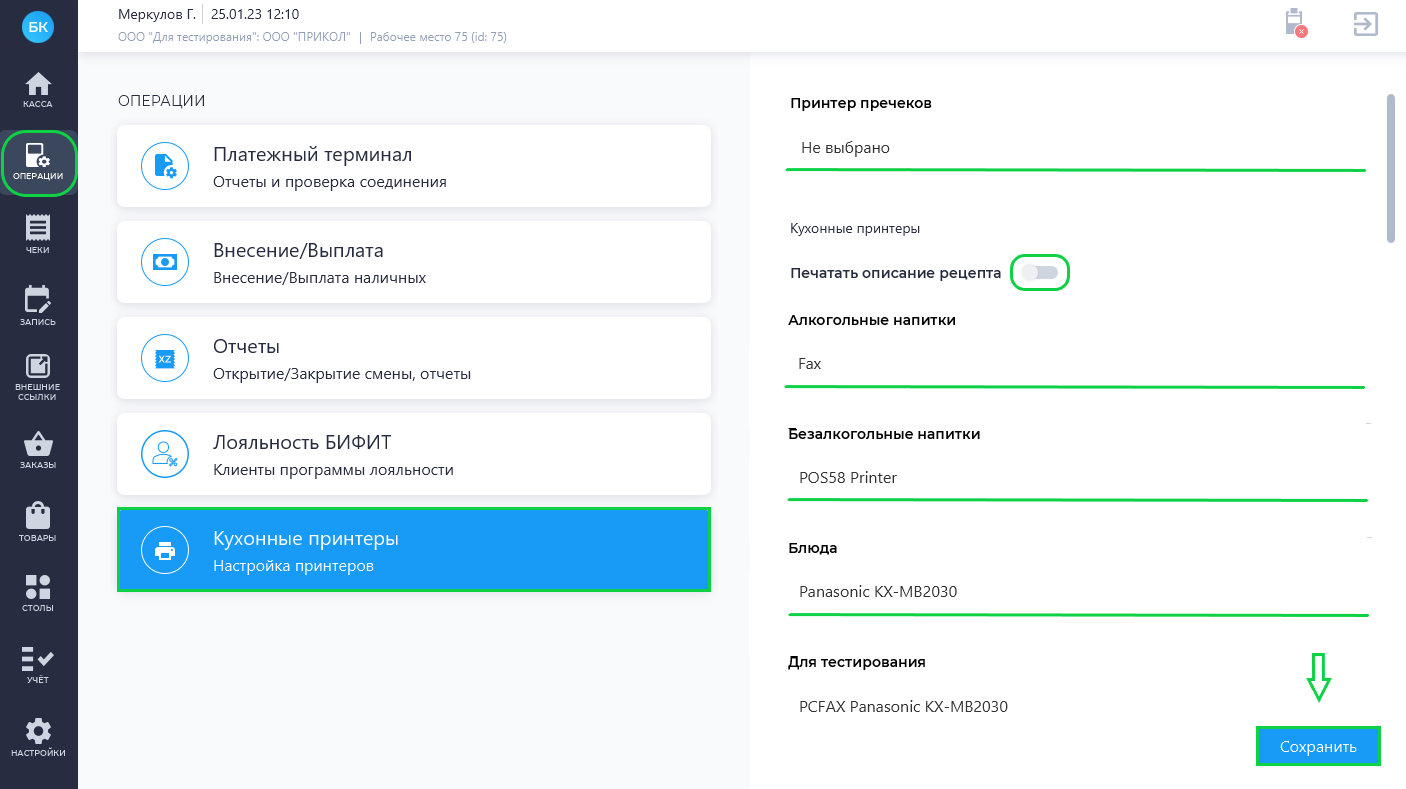
Task: Click the Рабочее место 75 text
Action: point(439,37)
